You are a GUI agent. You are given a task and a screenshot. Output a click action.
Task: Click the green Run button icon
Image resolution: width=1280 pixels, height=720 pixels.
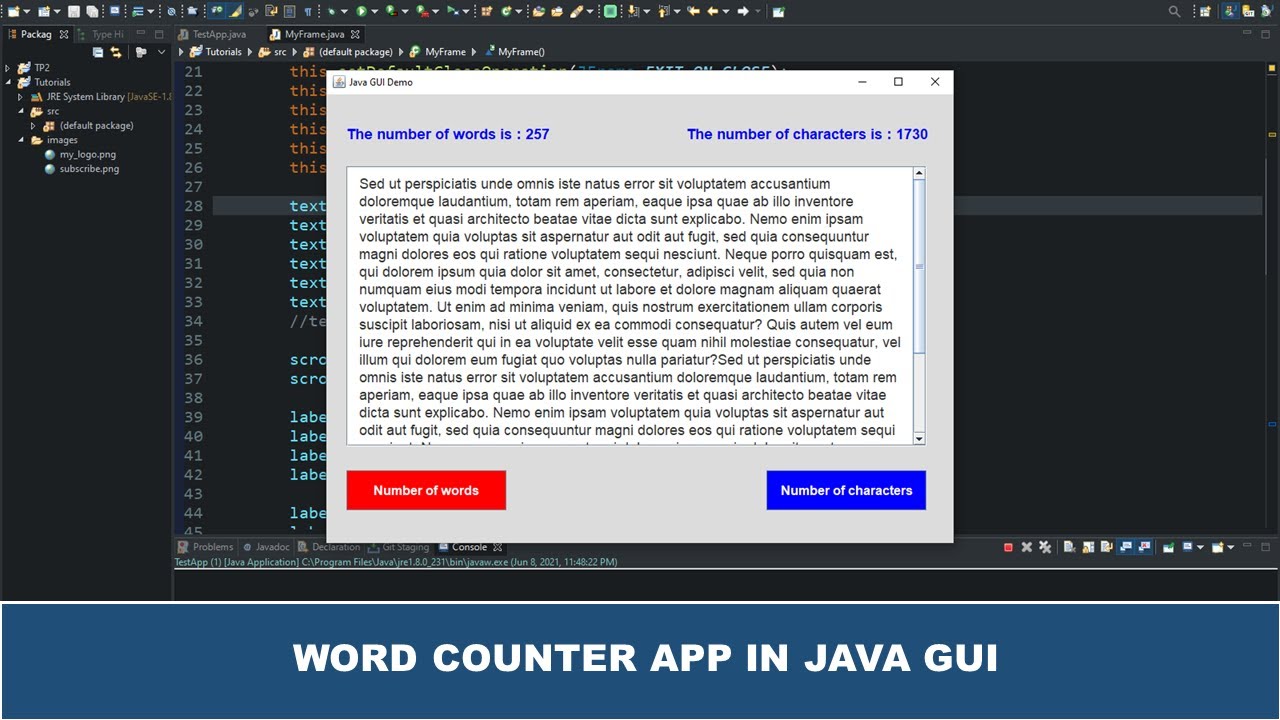(x=361, y=11)
